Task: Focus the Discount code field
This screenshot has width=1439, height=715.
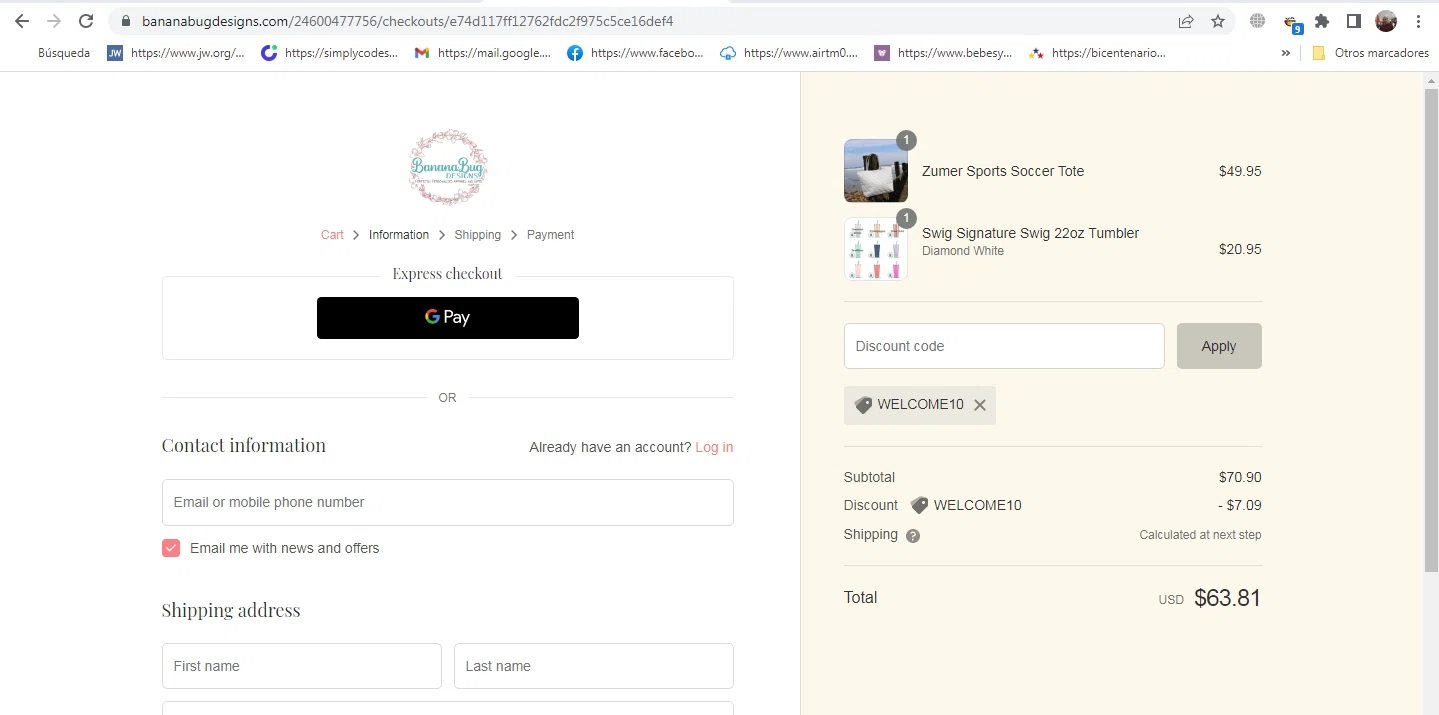Action: [1004, 346]
